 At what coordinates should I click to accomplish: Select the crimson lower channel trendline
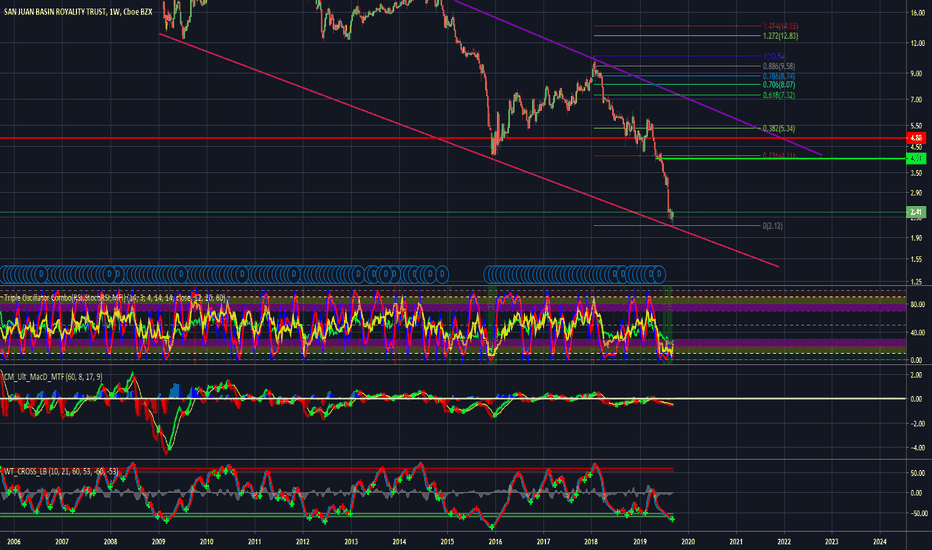point(469,150)
